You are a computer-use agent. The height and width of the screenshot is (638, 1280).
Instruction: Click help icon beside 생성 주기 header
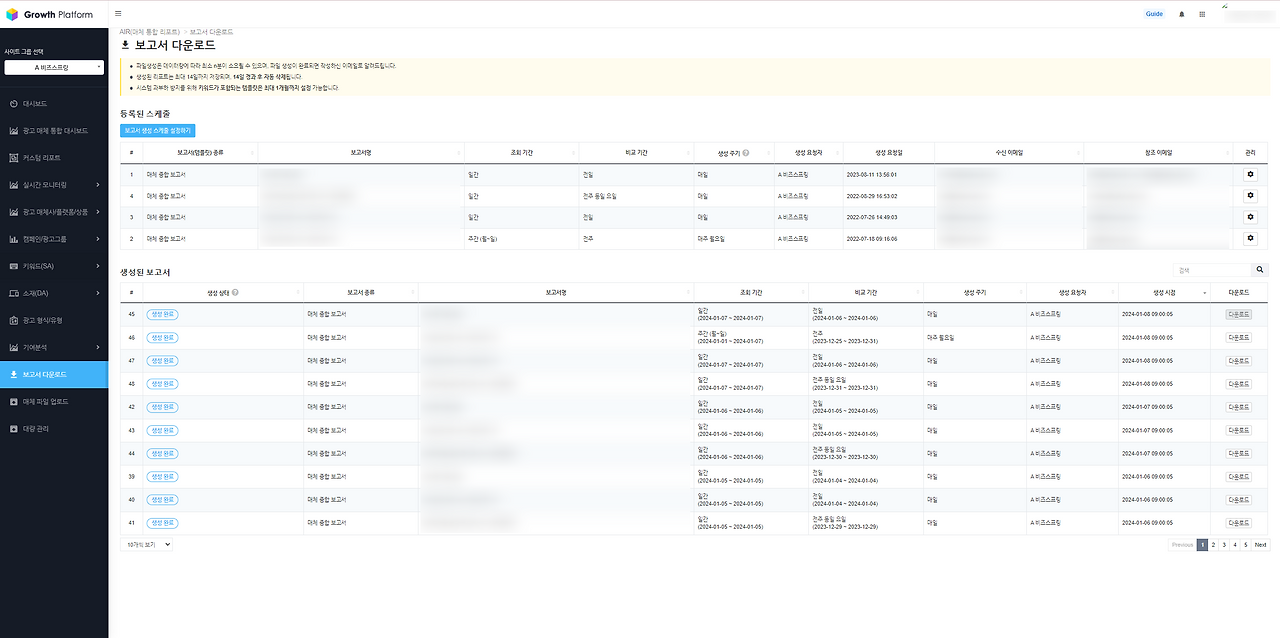[x=746, y=152]
